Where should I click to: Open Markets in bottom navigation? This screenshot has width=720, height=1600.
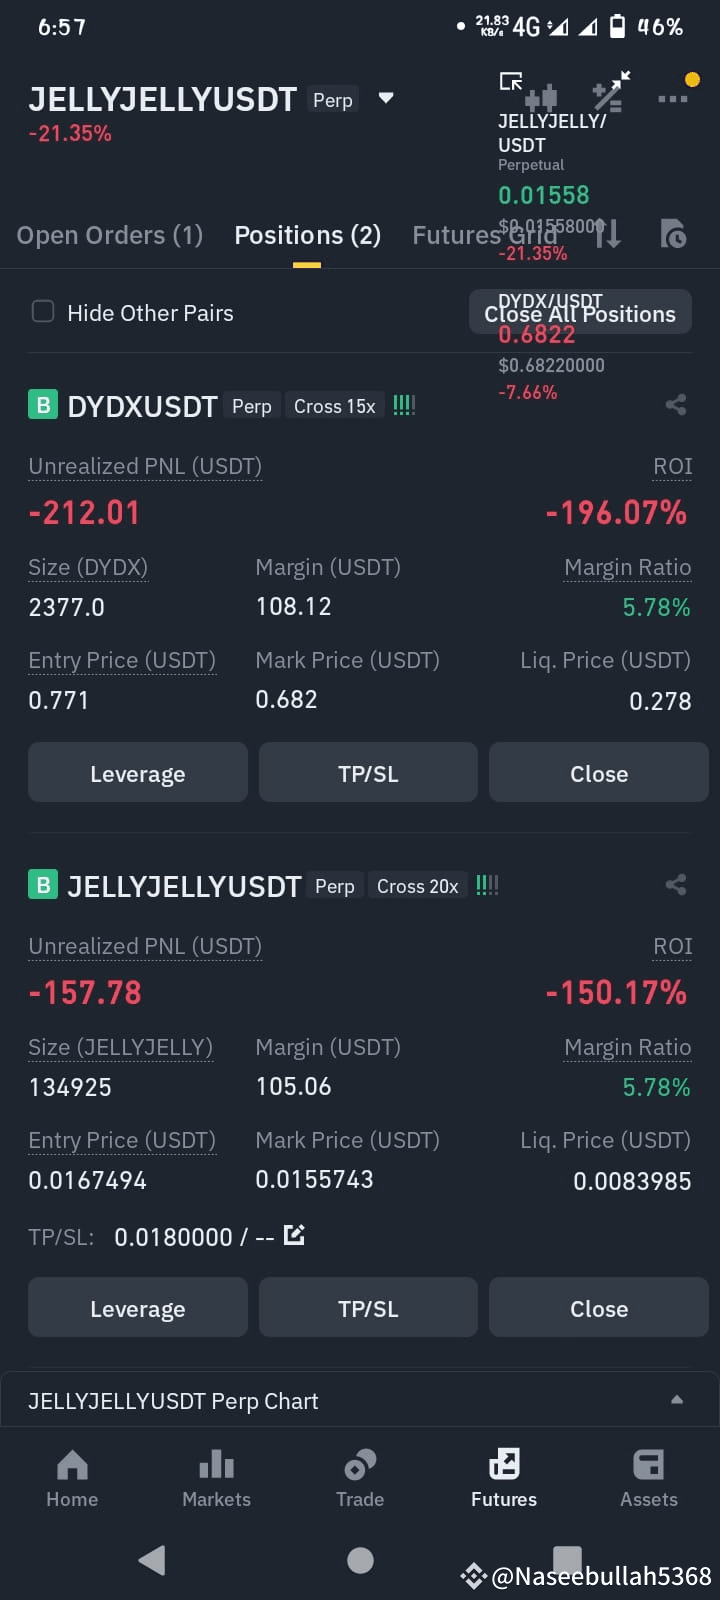[216, 1478]
